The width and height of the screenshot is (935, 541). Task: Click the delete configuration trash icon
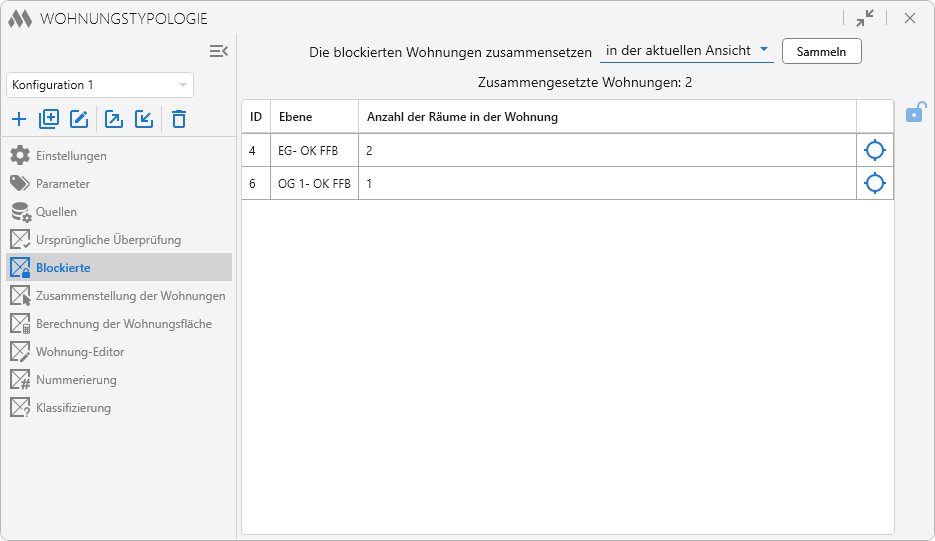[179, 120]
